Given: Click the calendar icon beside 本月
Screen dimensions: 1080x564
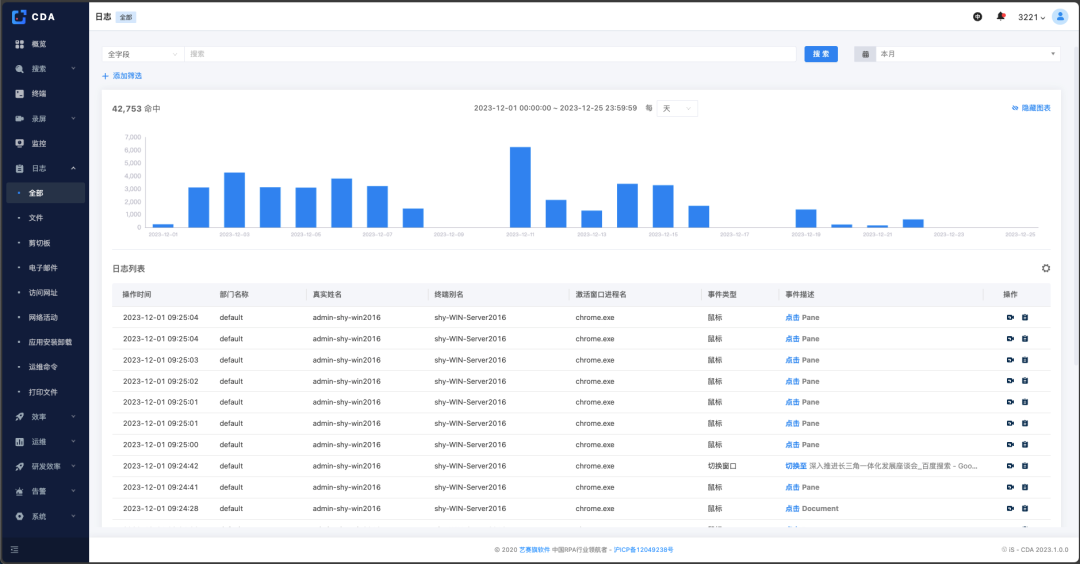Looking at the screenshot, I should tap(865, 54).
